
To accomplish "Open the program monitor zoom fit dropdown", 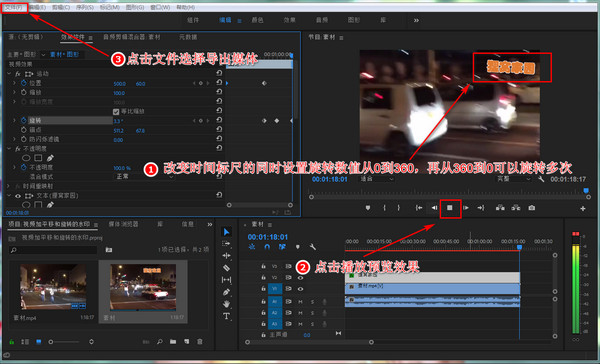I will coord(377,179).
